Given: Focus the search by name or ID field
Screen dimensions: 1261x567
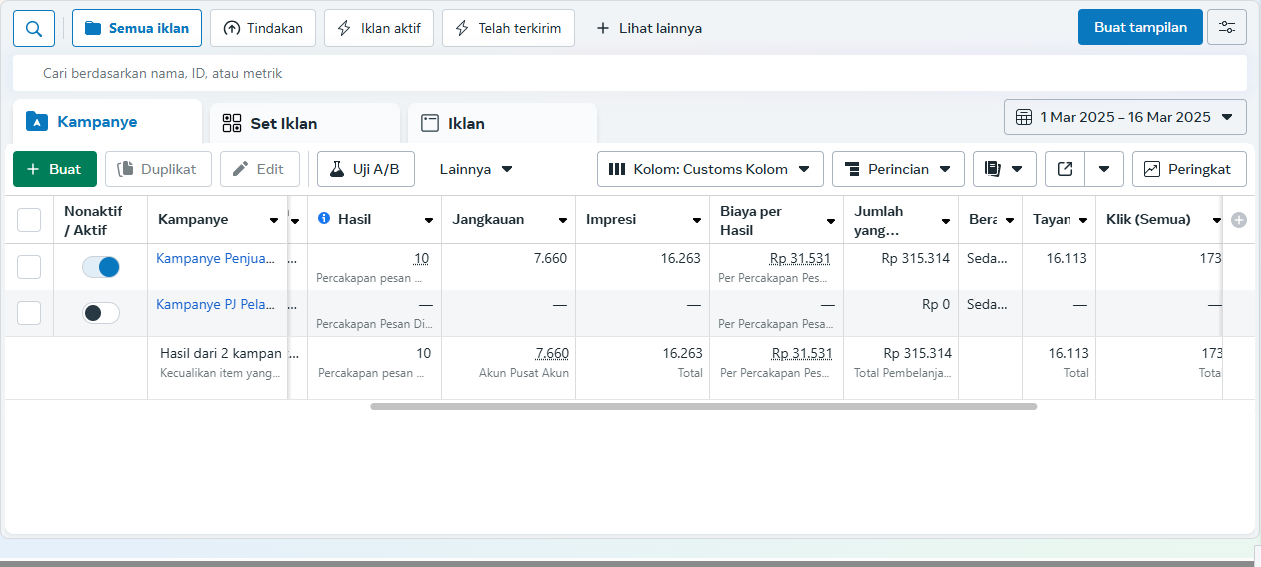Looking at the screenshot, I should [630, 73].
